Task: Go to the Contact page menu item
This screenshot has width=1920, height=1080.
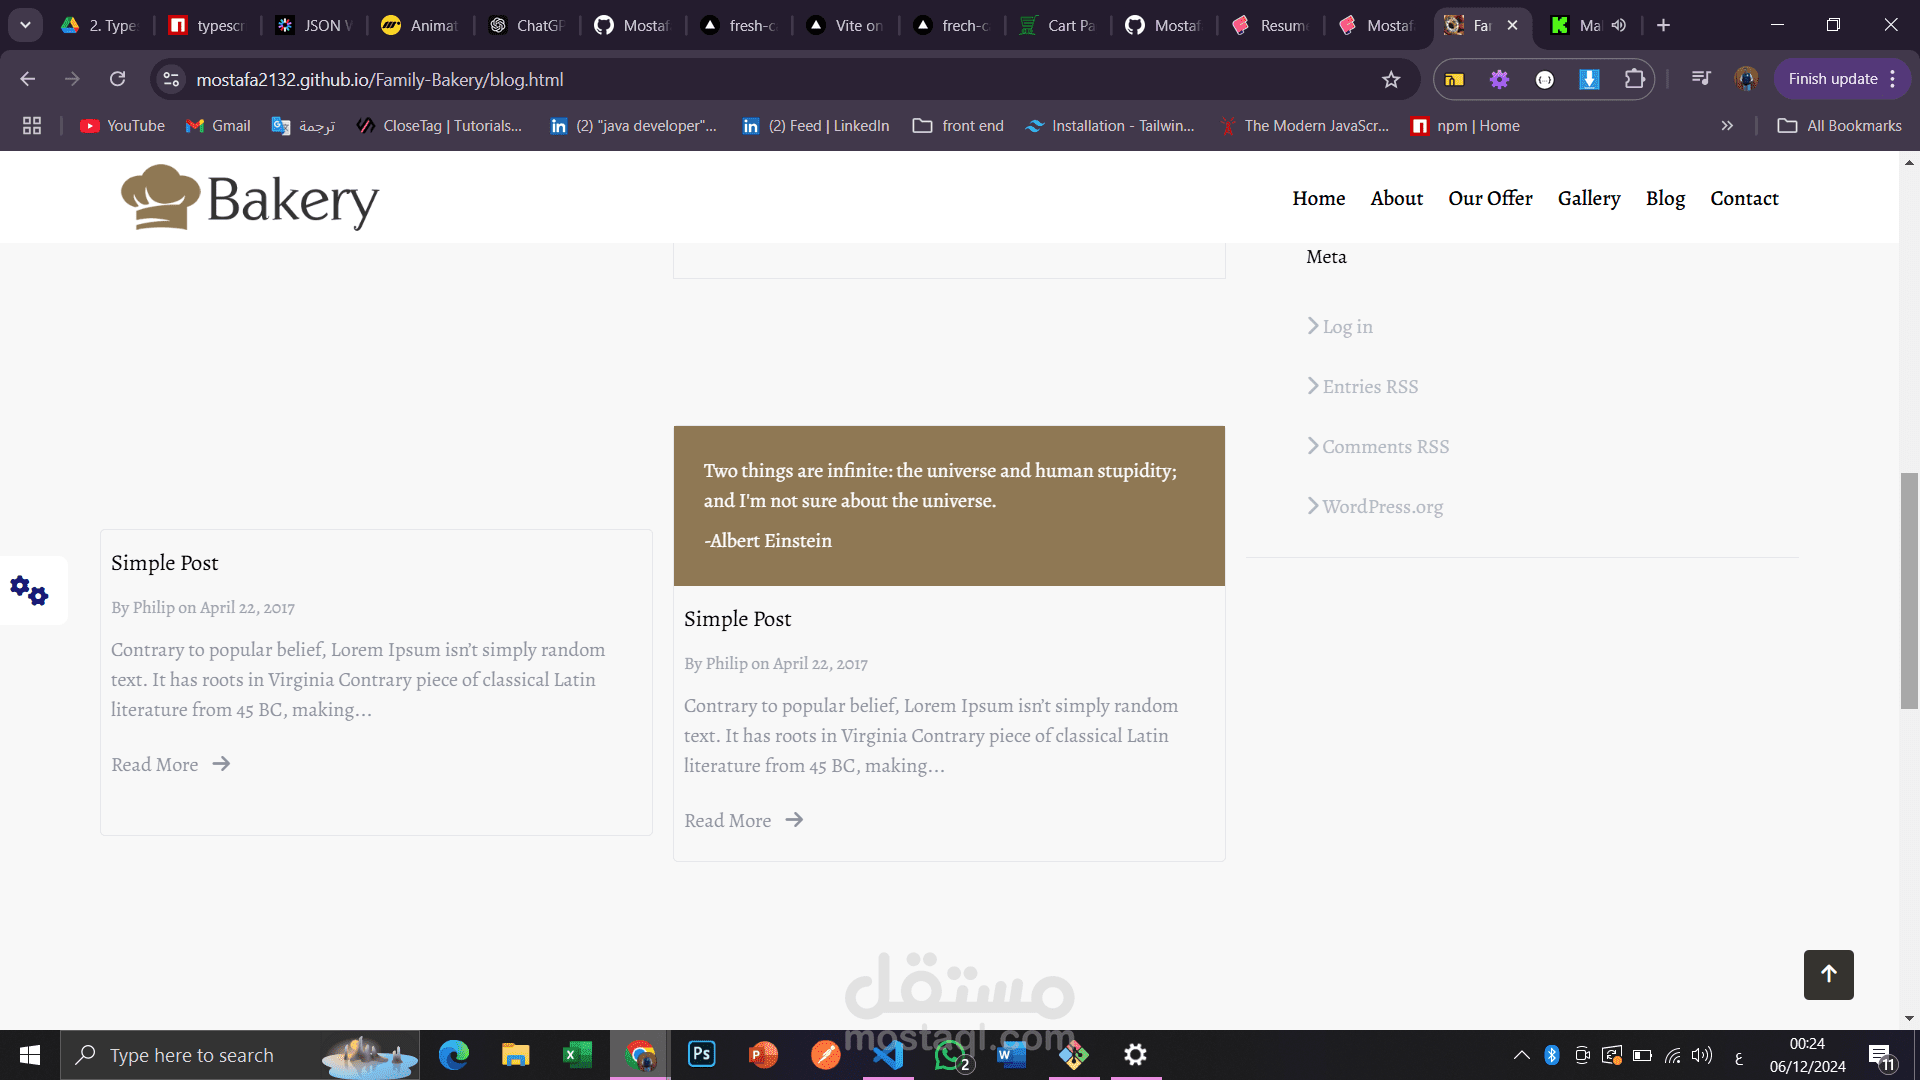Action: [x=1744, y=198]
